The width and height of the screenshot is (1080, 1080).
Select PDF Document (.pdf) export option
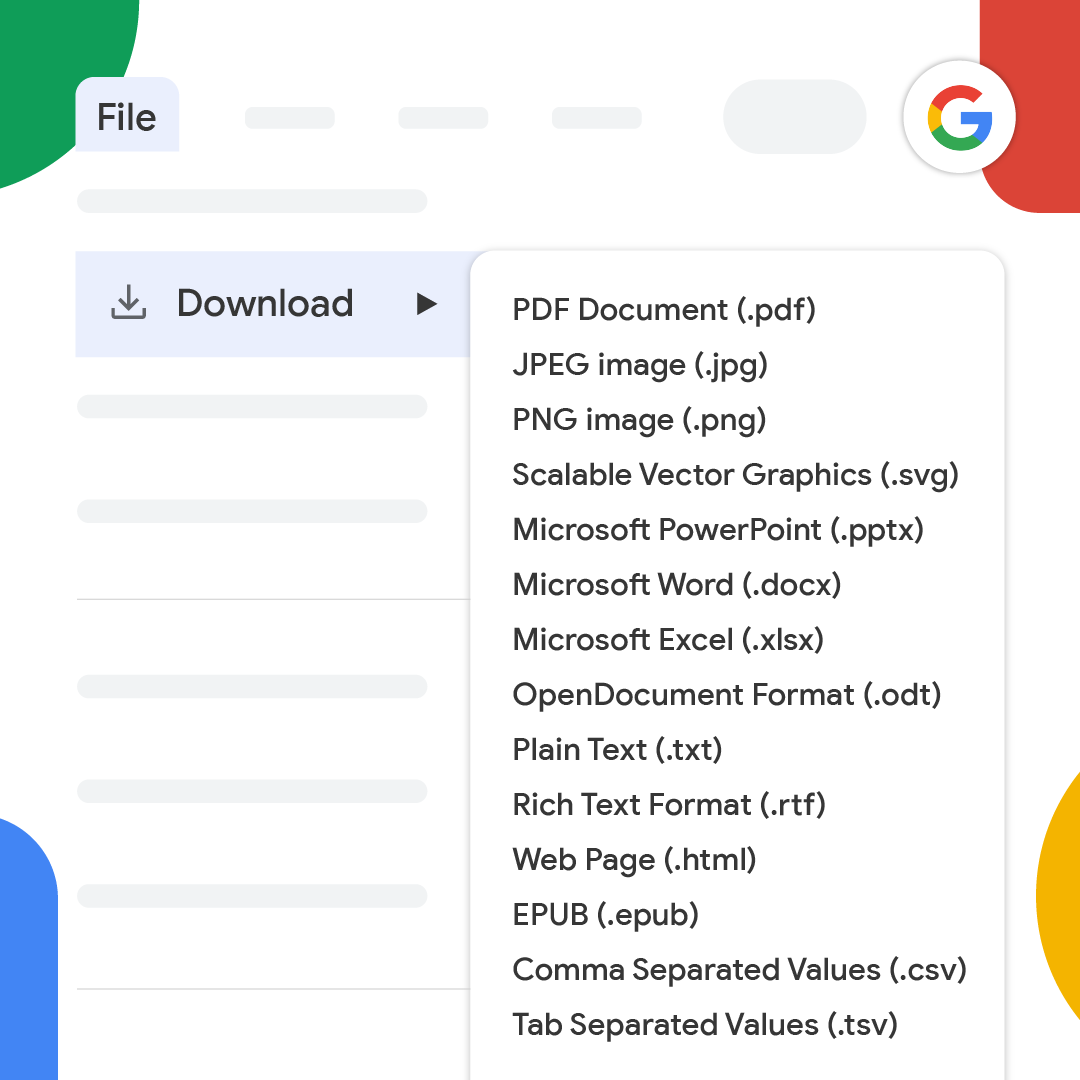tap(663, 310)
